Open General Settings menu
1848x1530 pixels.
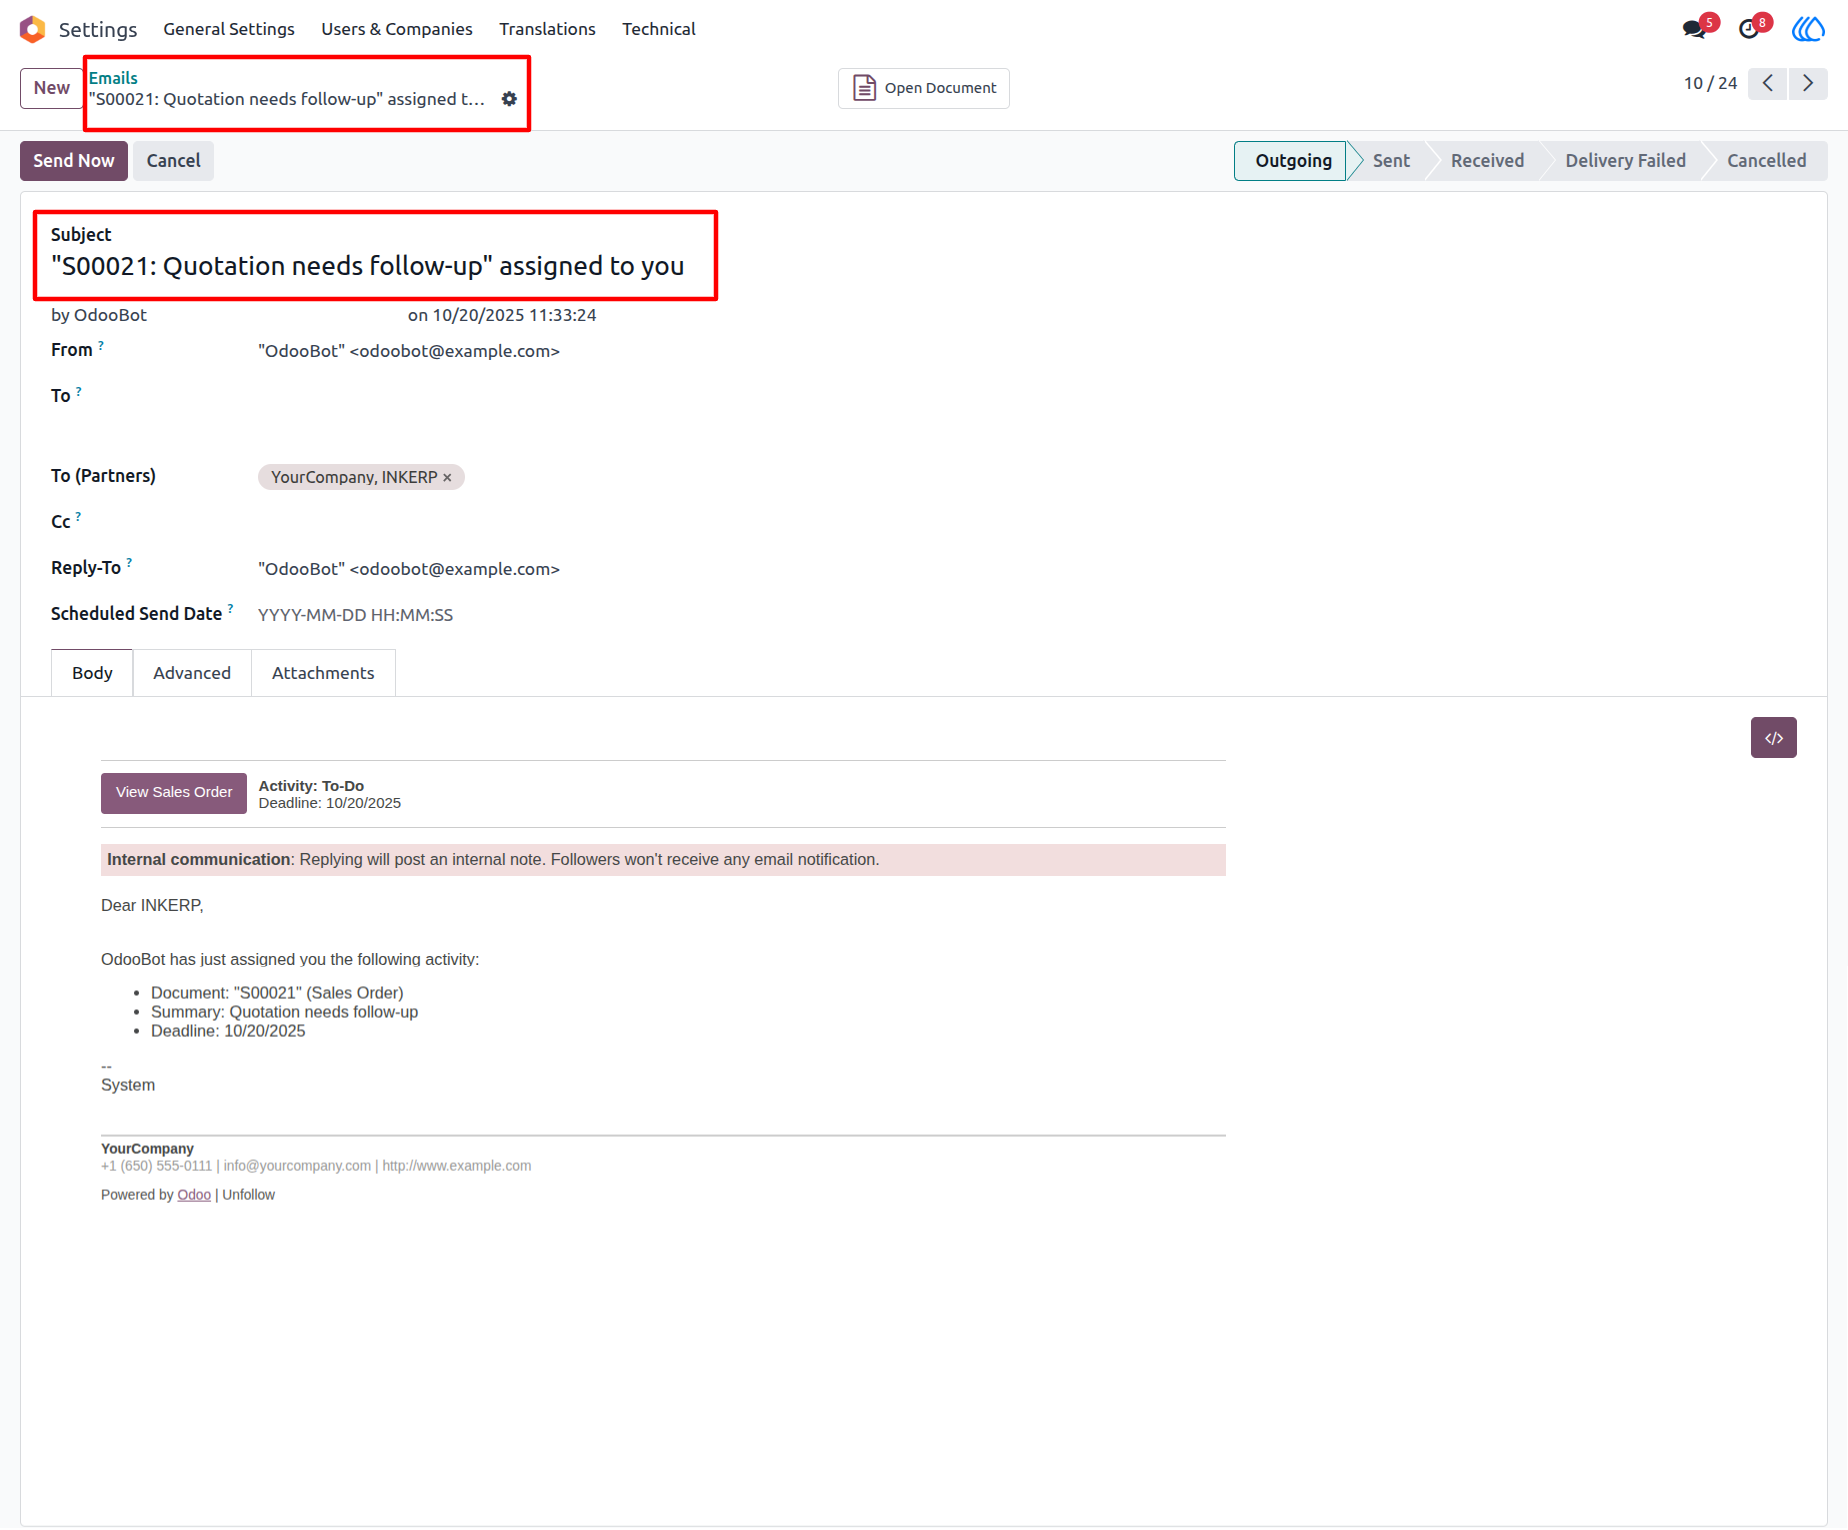229,29
